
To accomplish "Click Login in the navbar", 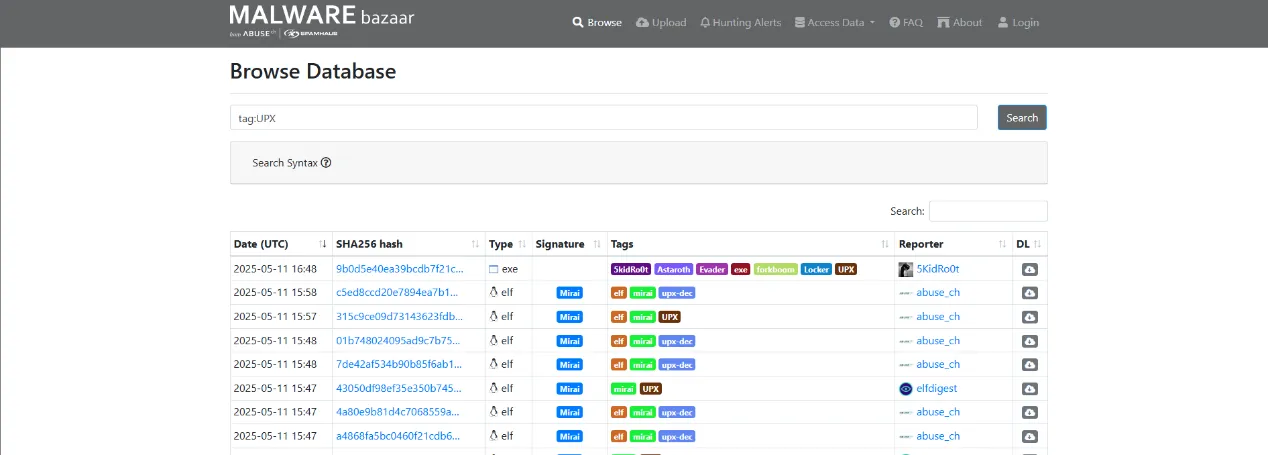I will pyautogui.click(x=1018, y=22).
